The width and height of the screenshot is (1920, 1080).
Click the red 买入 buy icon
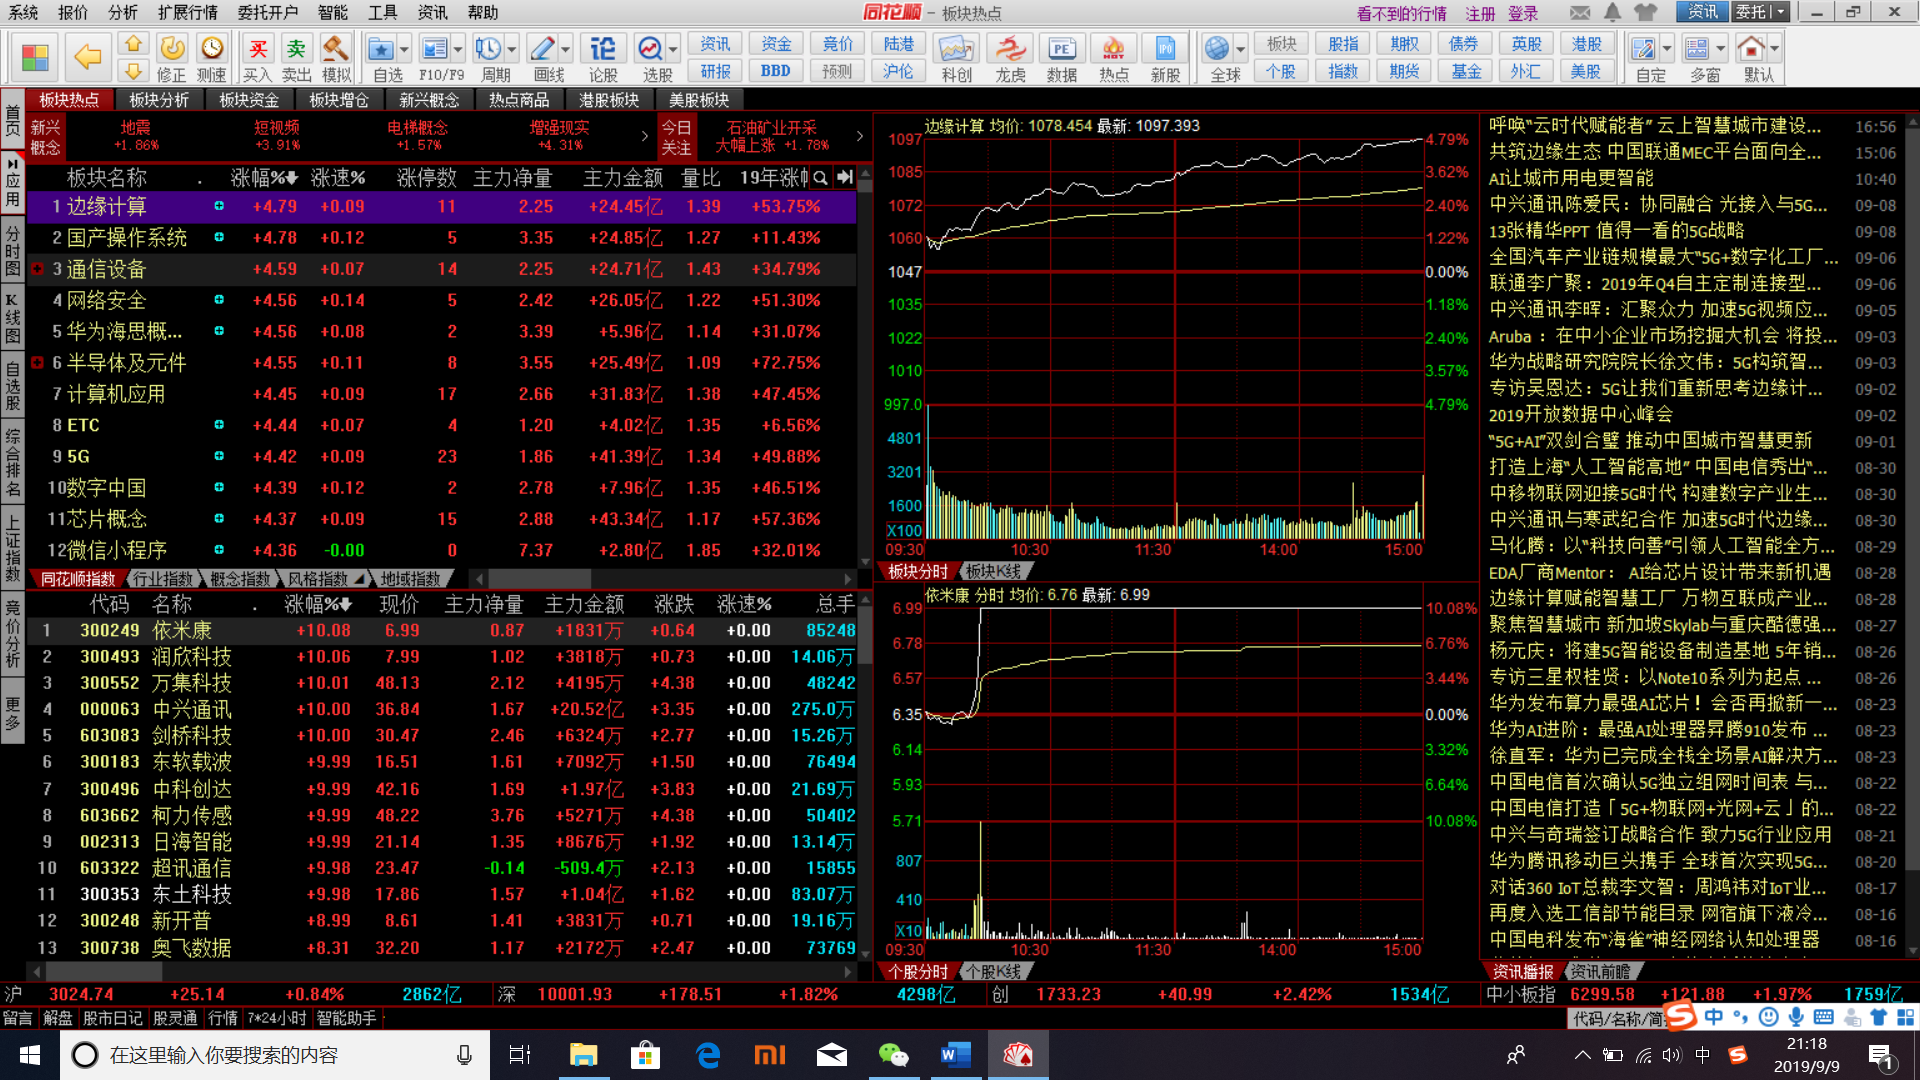coord(257,49)
